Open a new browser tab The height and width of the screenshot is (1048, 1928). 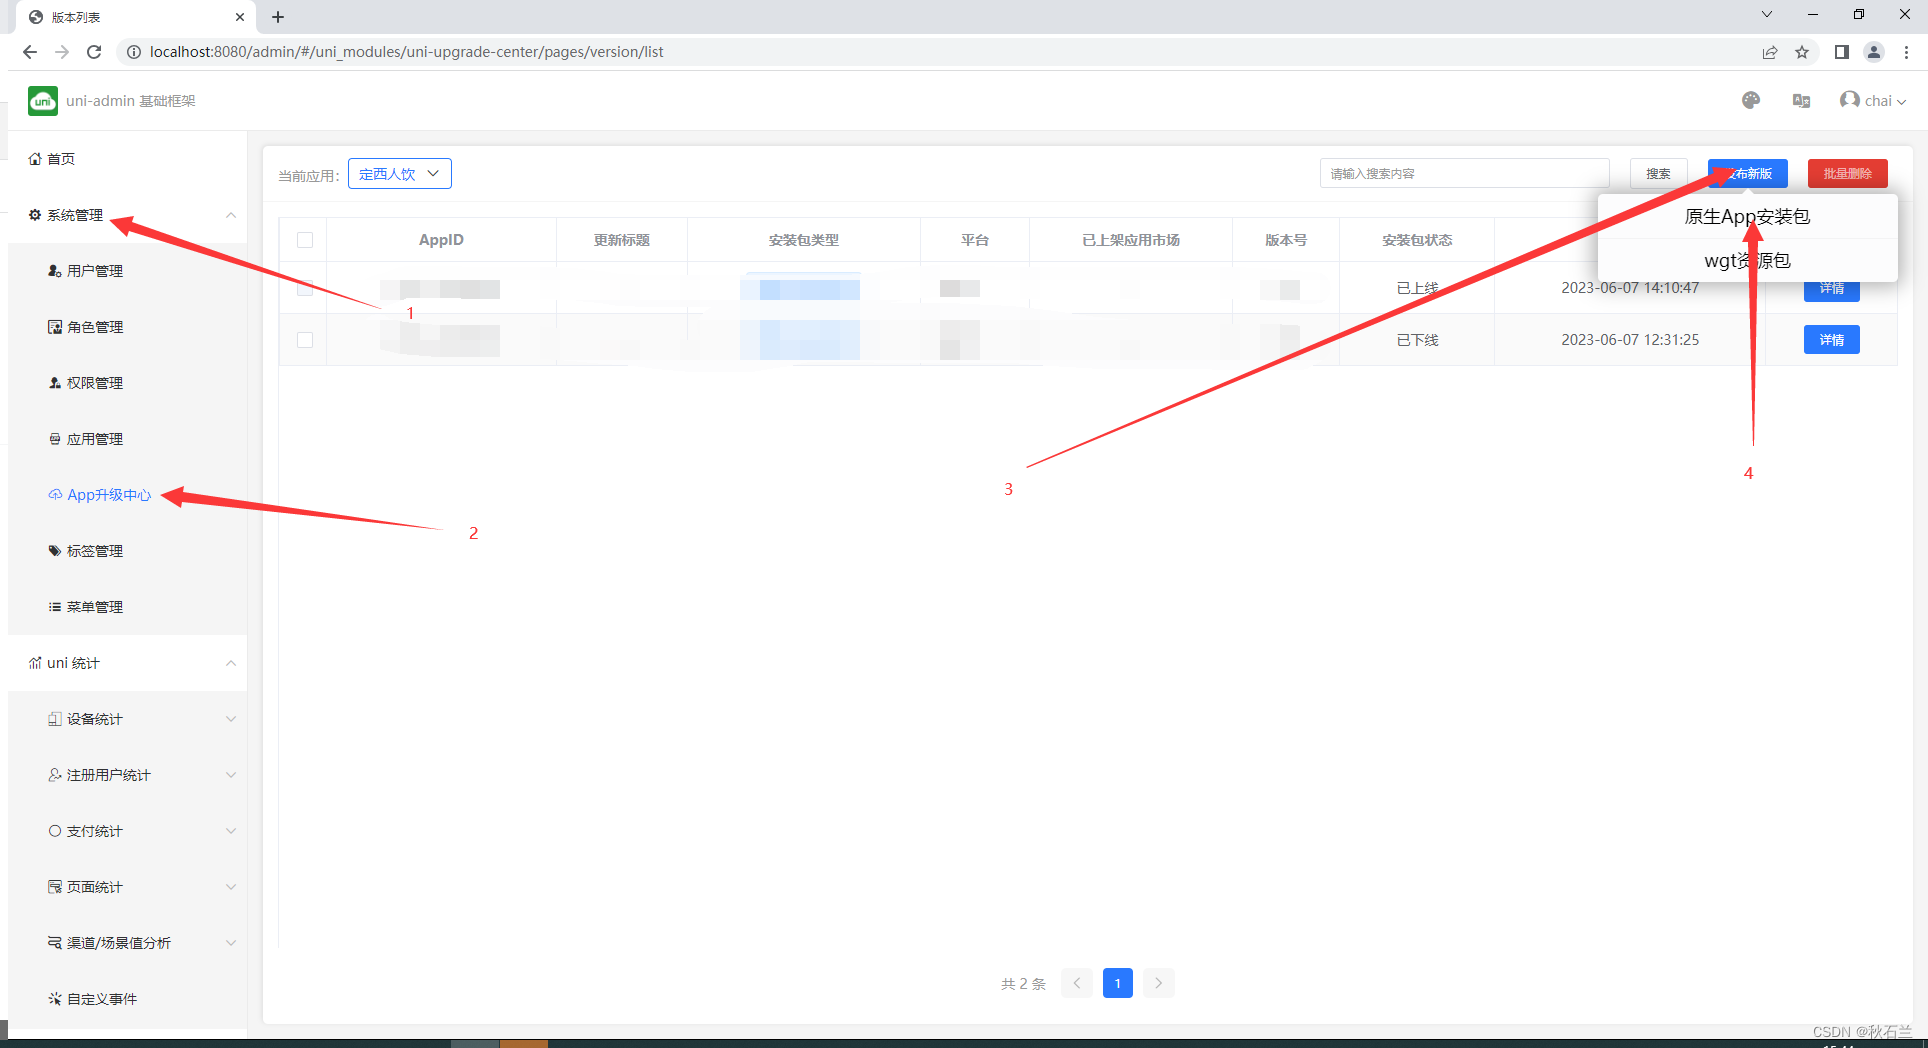[278, 17]
